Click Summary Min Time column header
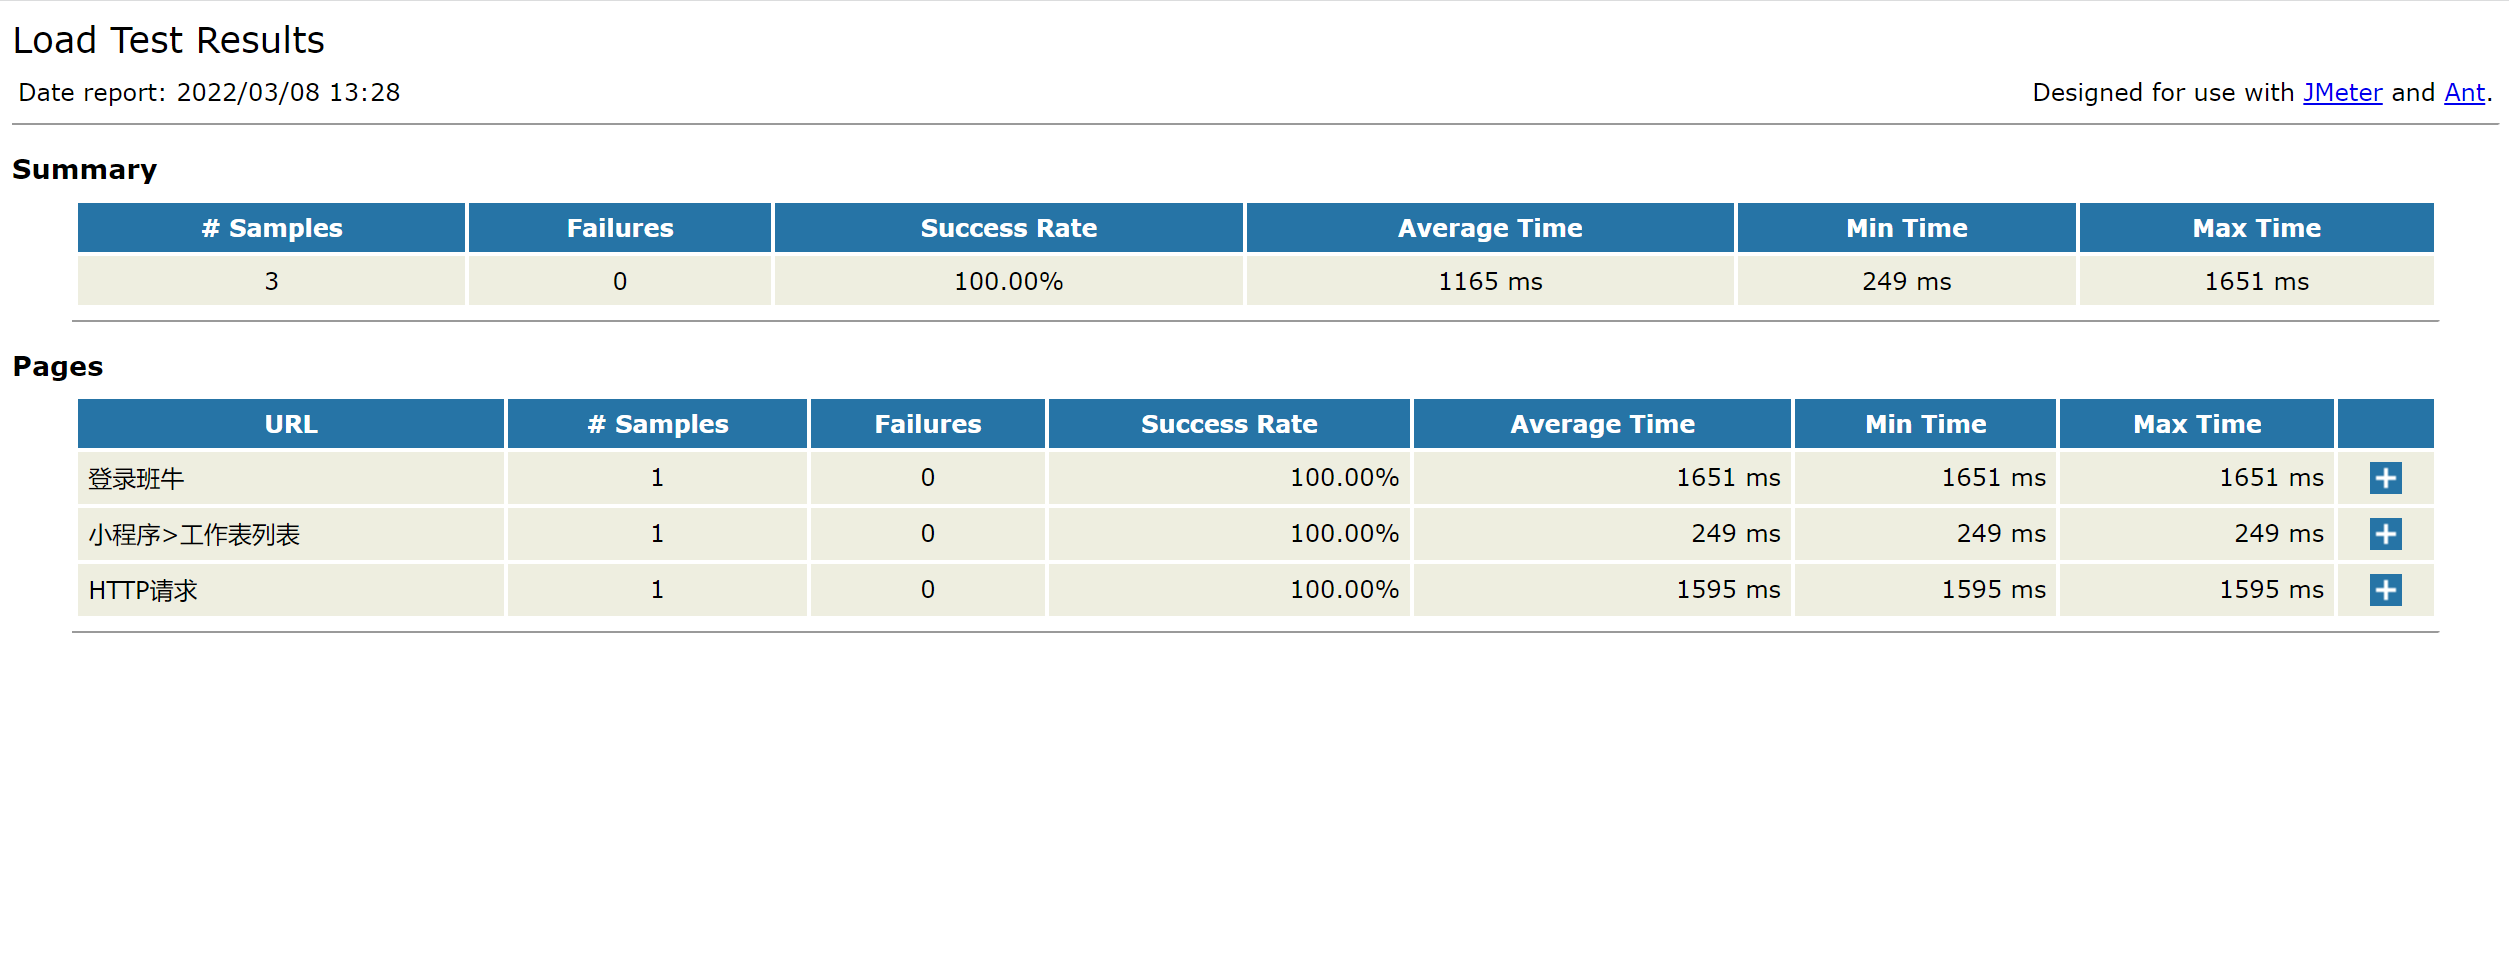This screenshot has height=975, width=2509. [x=1907, y=228]
